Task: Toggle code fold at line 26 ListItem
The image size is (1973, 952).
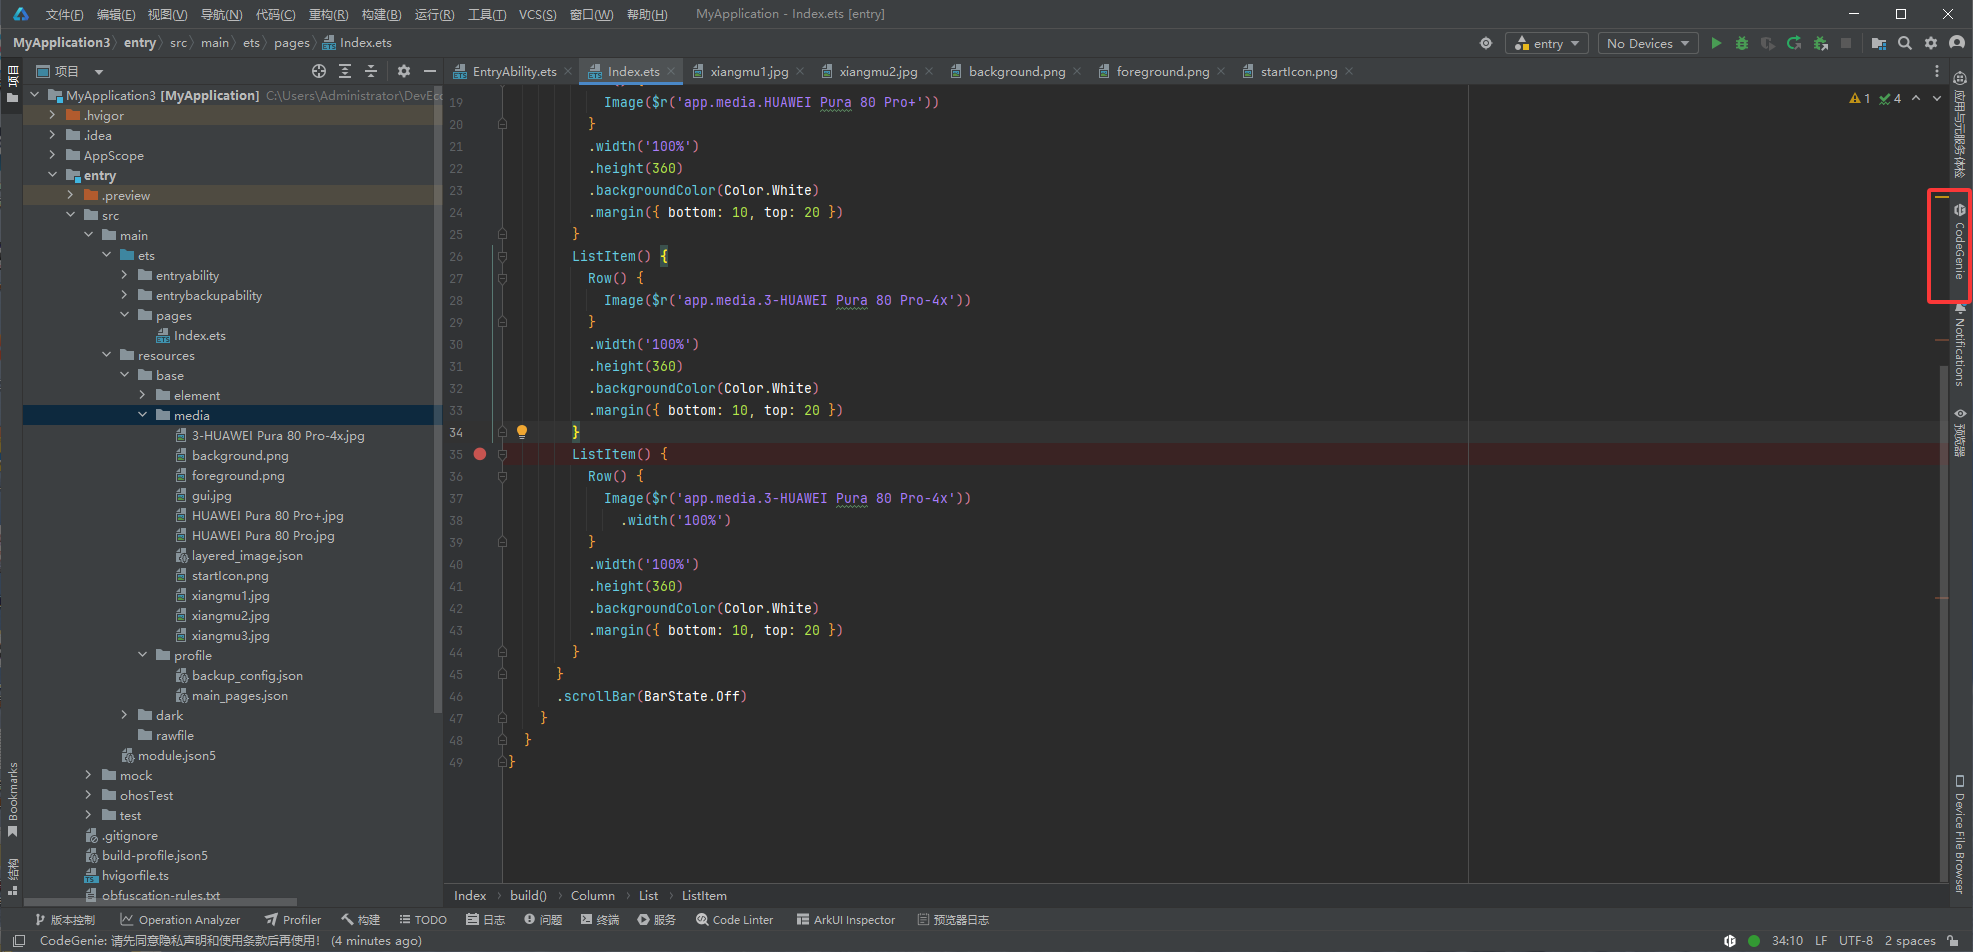Action: tap(502, 256)
